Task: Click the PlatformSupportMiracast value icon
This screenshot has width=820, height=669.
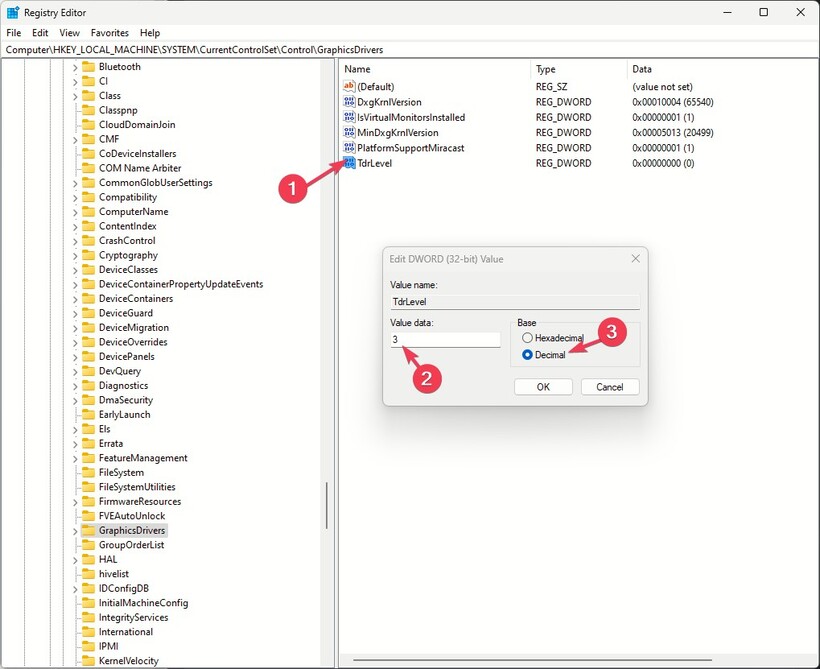Action: 349,148
